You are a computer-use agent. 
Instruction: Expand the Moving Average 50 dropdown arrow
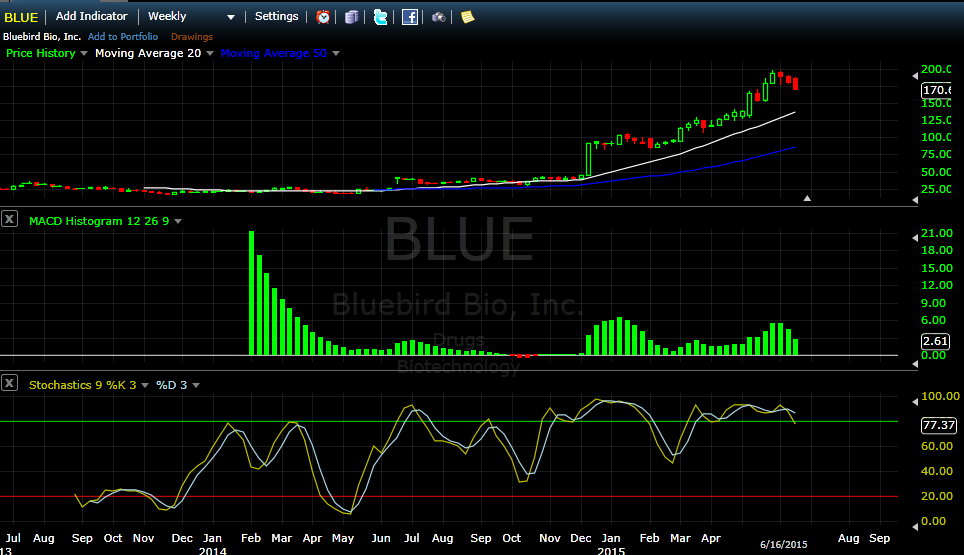click(336, 53)
